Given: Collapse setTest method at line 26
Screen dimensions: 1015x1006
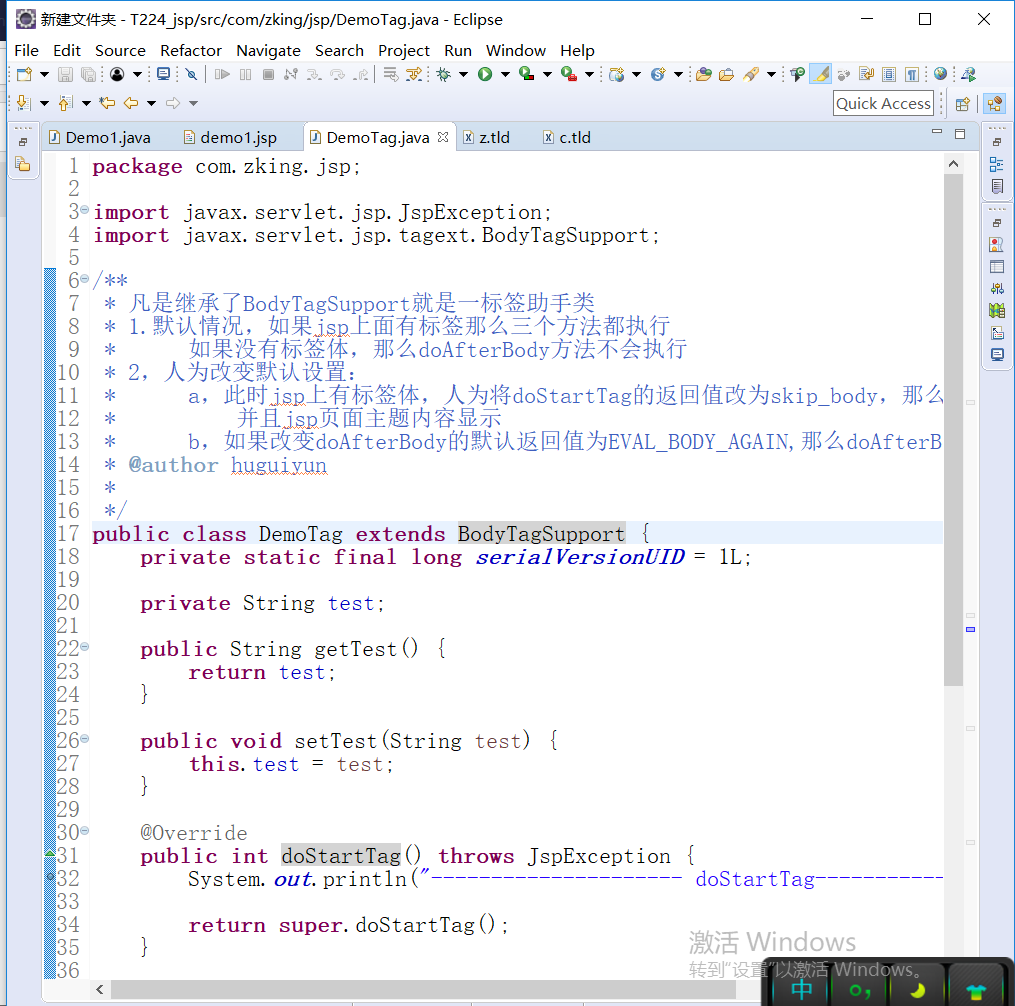Looking at the screenshot, I should 84,738.
